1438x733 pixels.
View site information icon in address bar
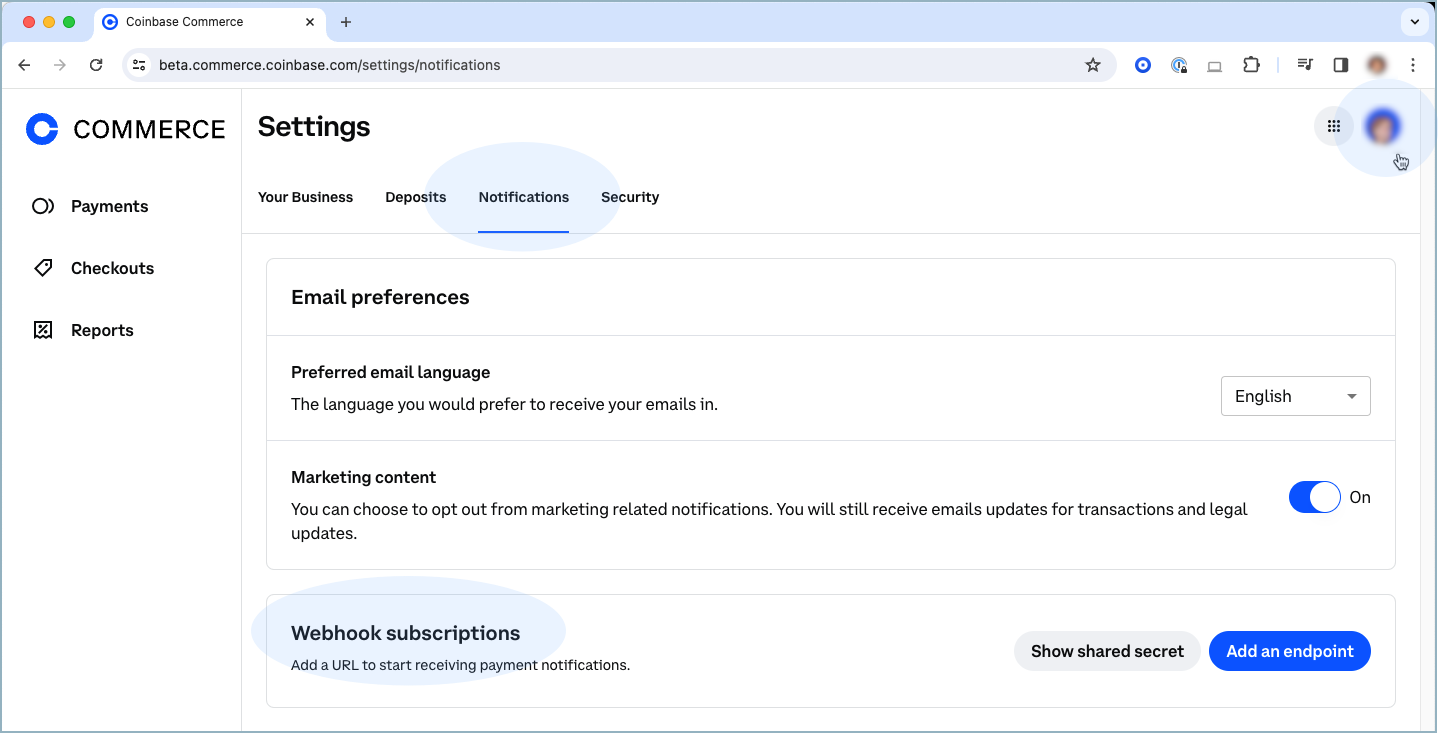click(x=140, y=65)
